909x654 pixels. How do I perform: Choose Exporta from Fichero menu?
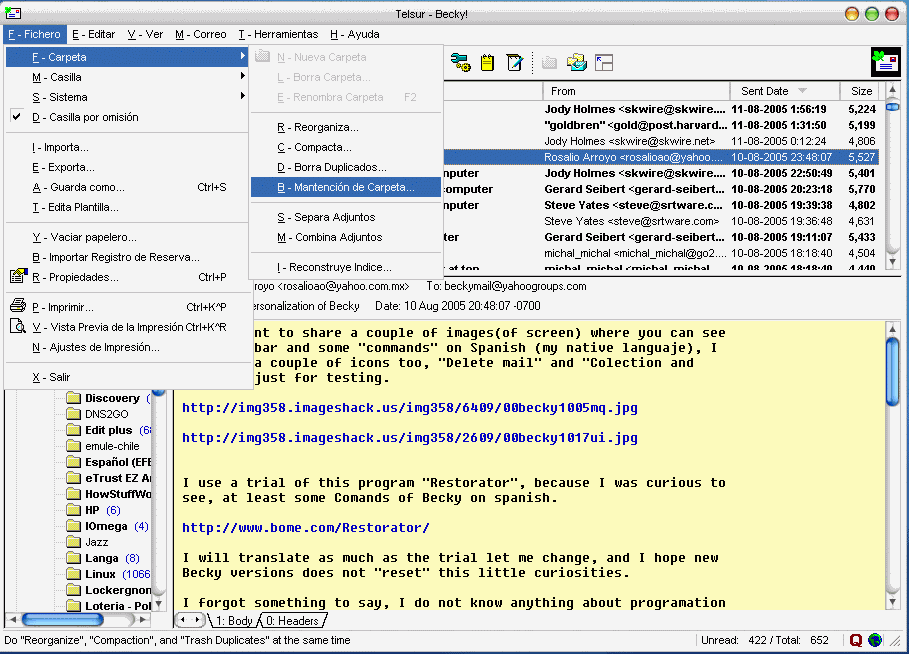coord(128,167)
